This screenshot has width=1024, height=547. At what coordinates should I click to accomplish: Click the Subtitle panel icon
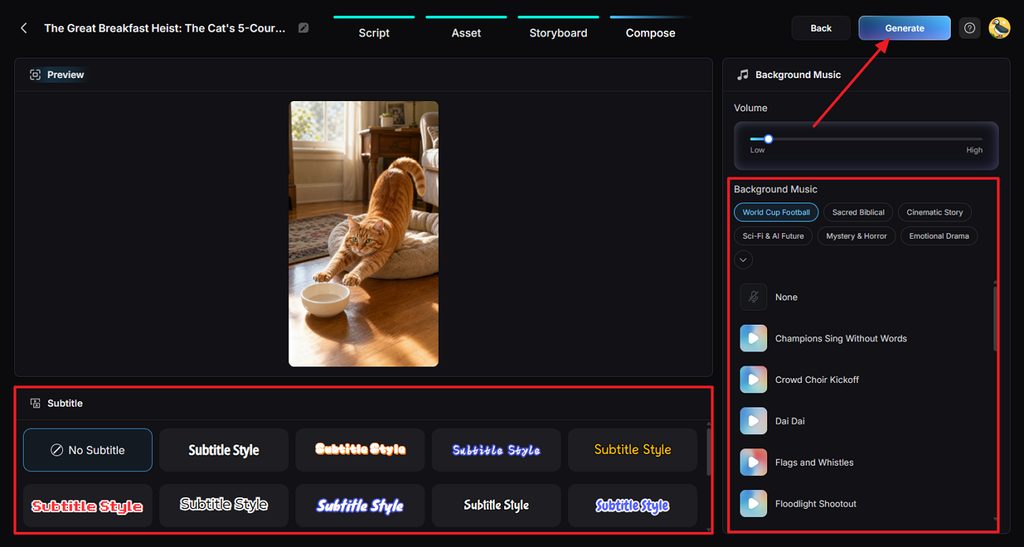(35, 403)
